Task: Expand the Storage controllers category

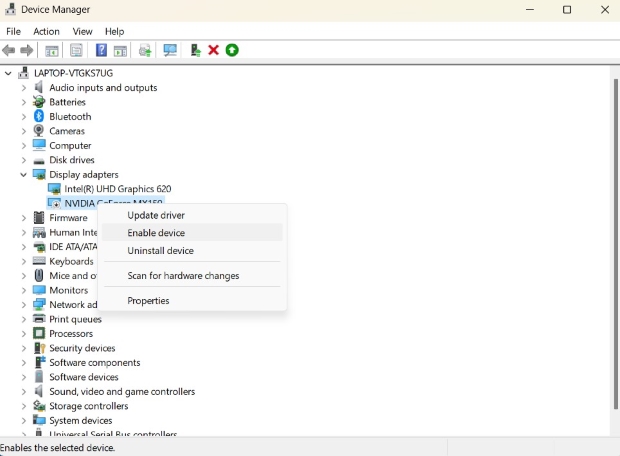Action: point(24,407)
